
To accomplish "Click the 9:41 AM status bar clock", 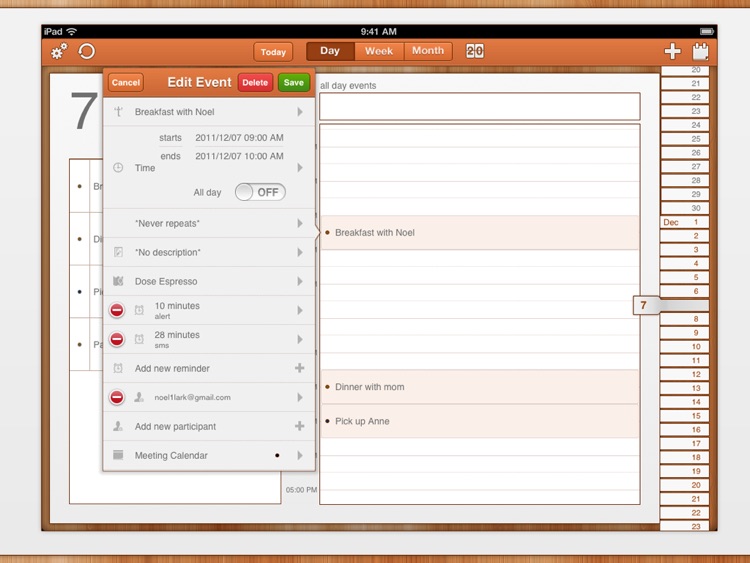I will pos(378,32).
